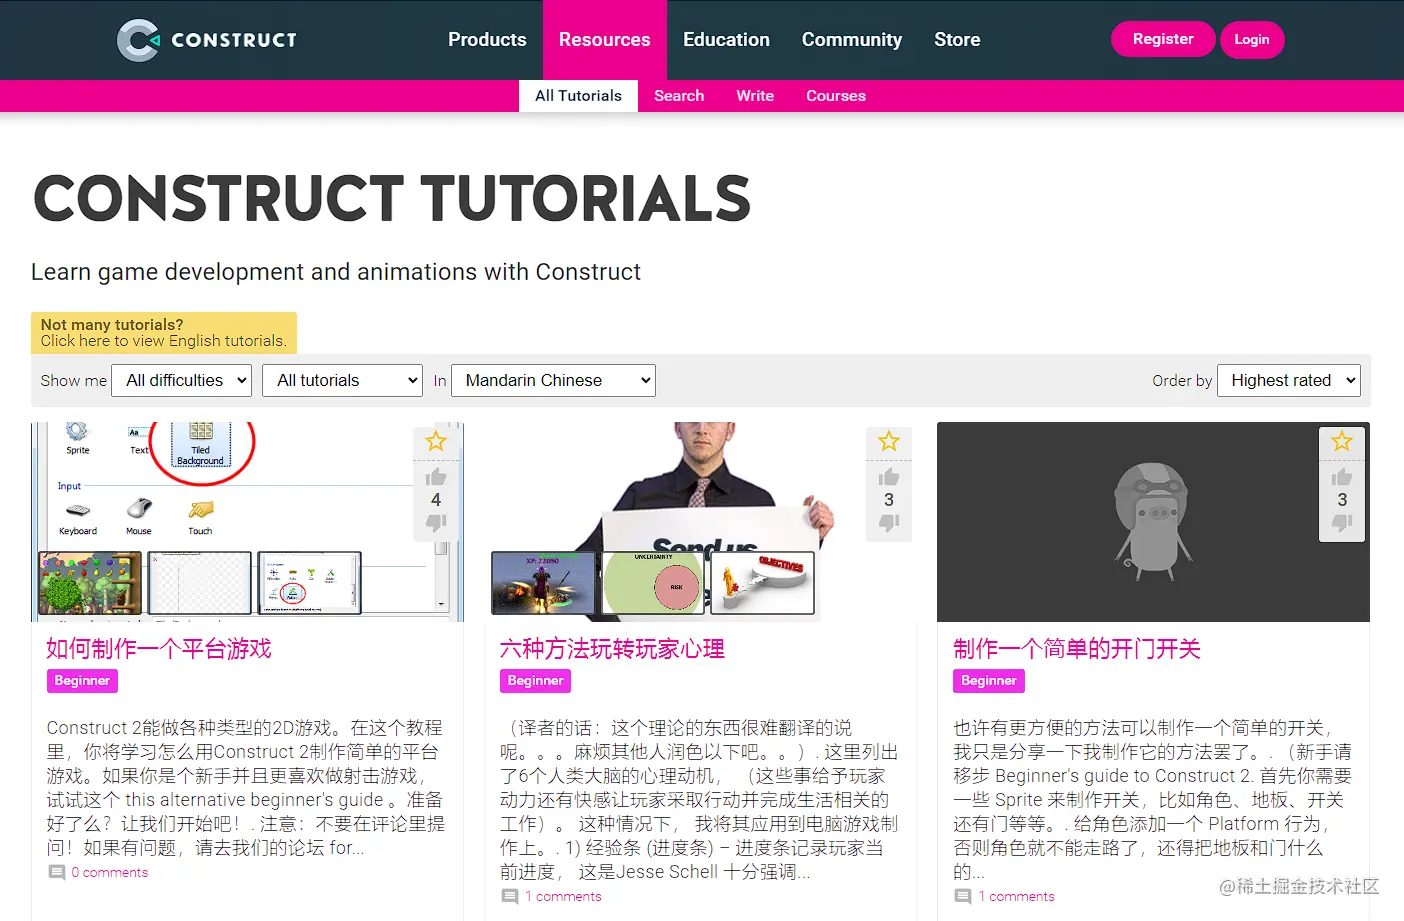Open the All difficulties dropdown
This screenshot has width=1404, height=921.
[x=182, y=380]
